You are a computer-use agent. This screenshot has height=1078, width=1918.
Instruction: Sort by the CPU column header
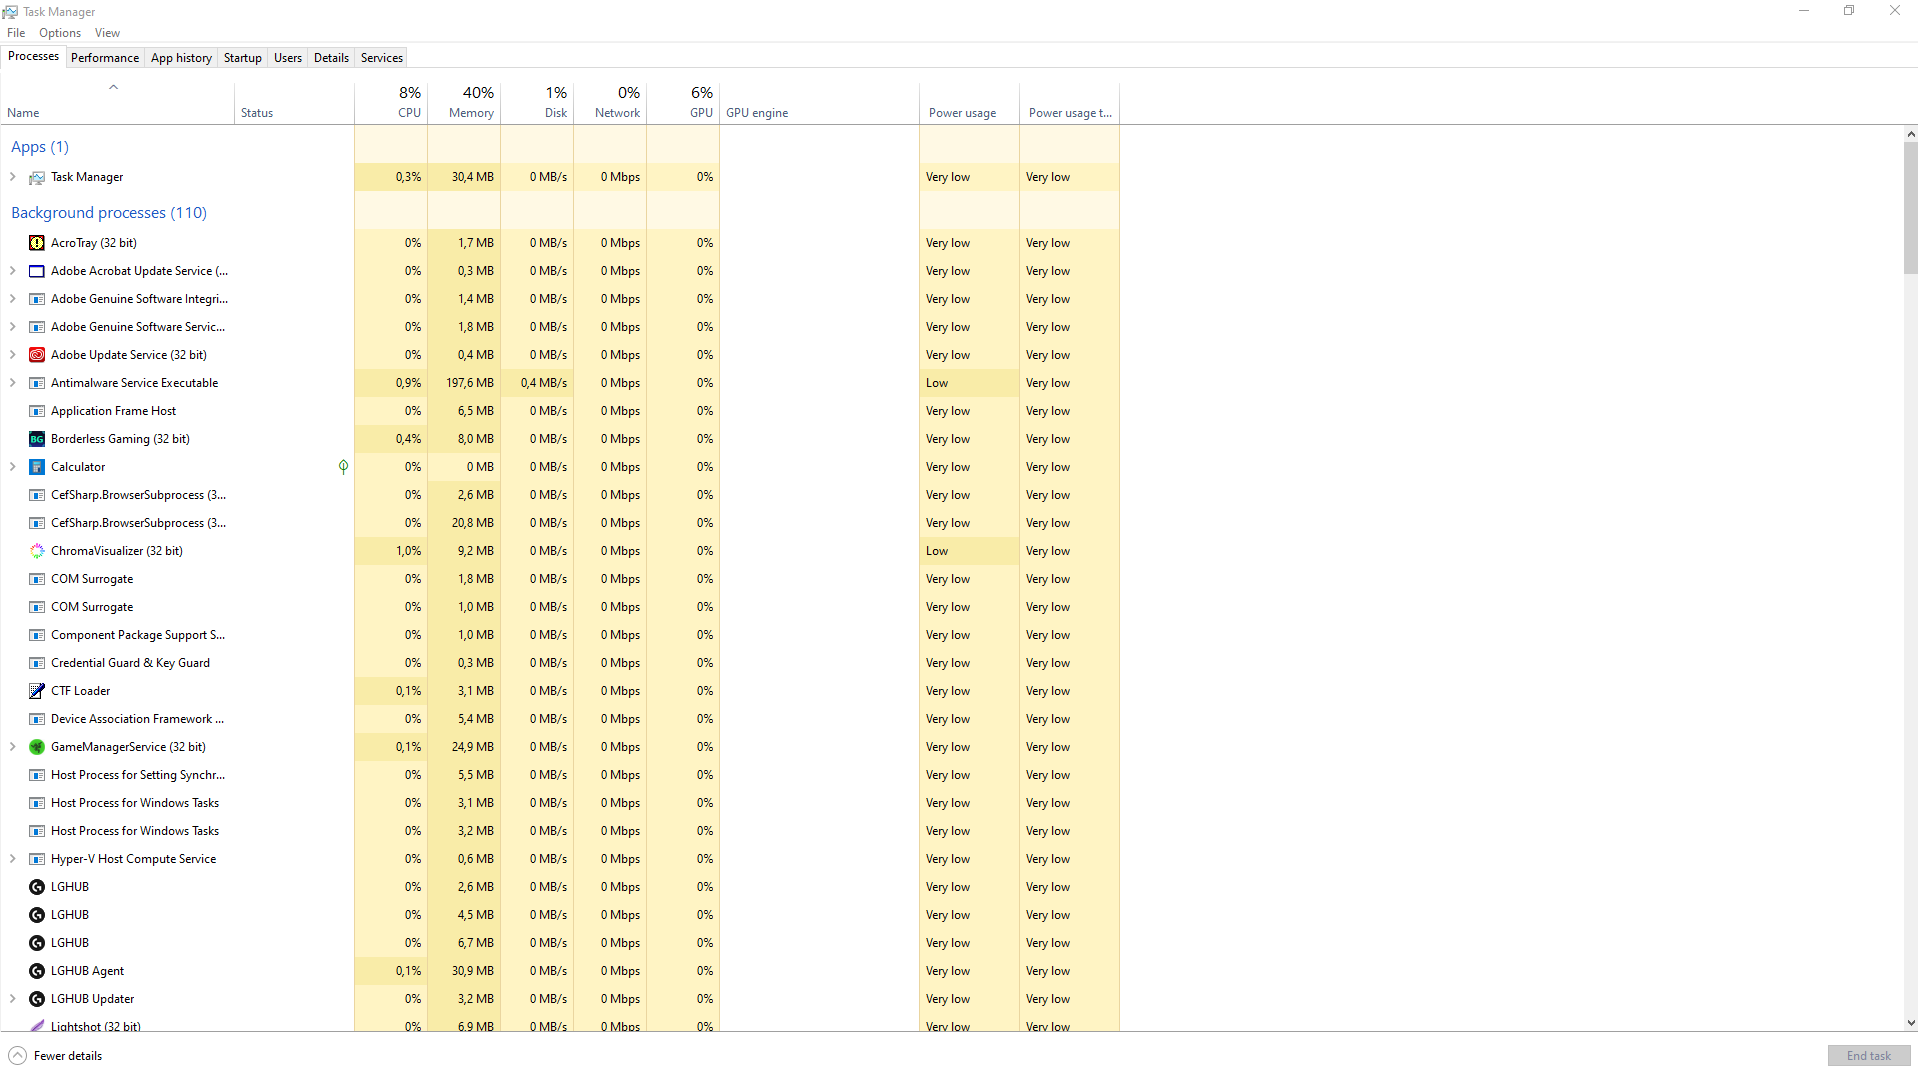pos(391,102)
